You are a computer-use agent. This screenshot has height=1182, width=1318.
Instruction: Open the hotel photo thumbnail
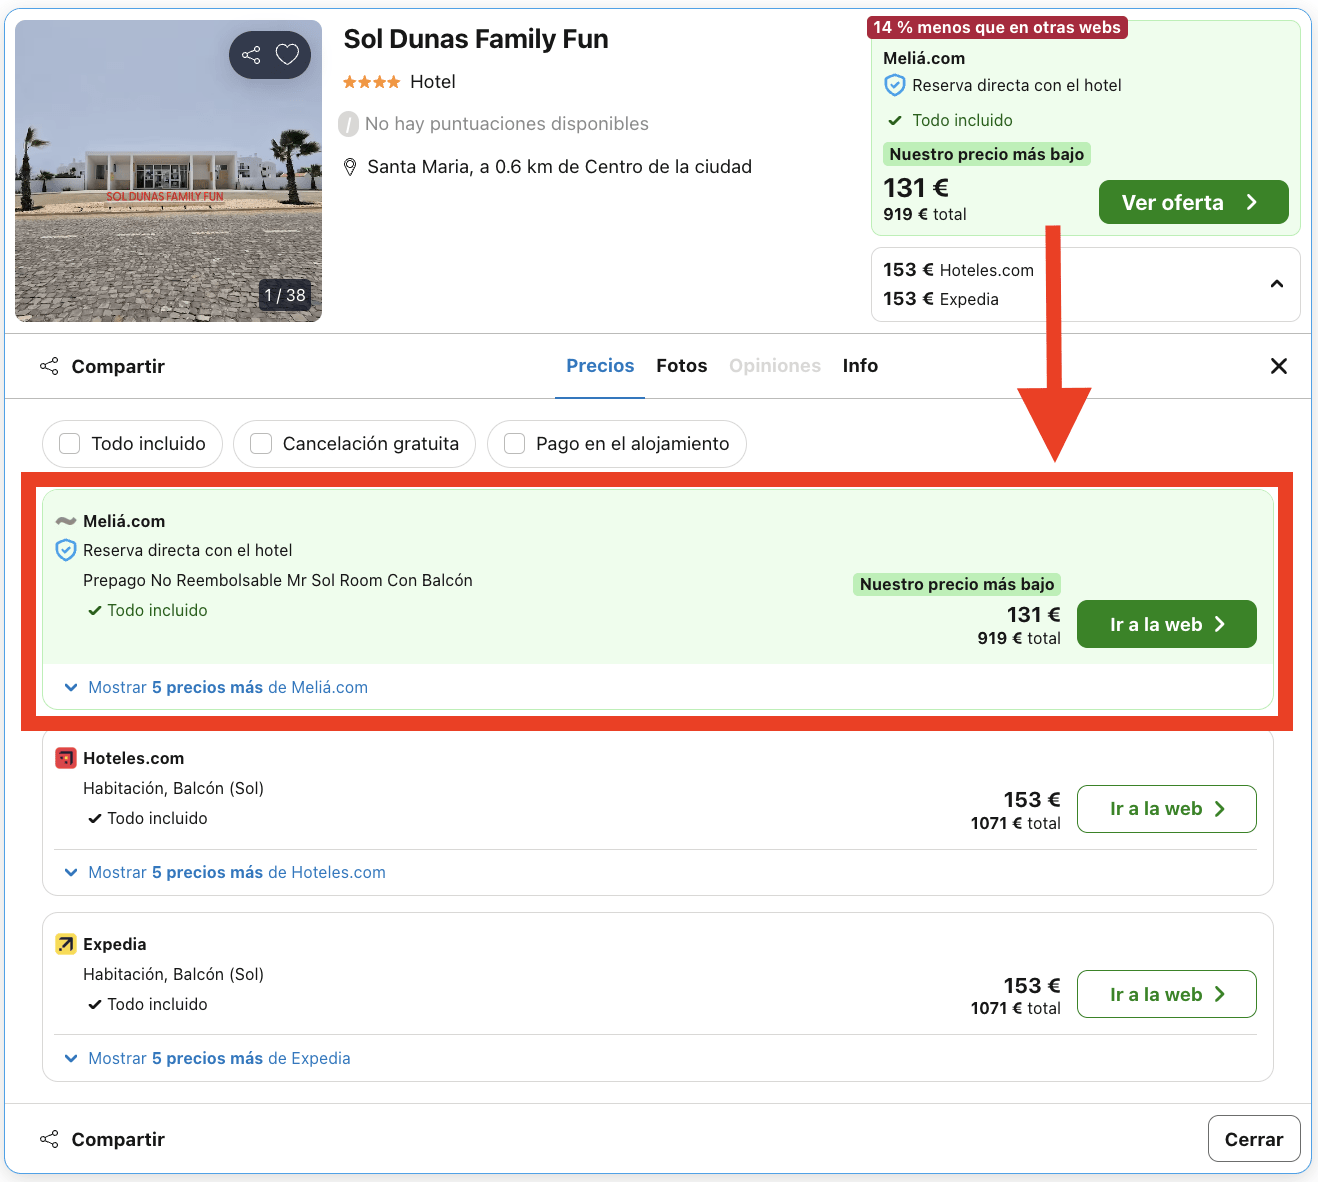[168, 171]
